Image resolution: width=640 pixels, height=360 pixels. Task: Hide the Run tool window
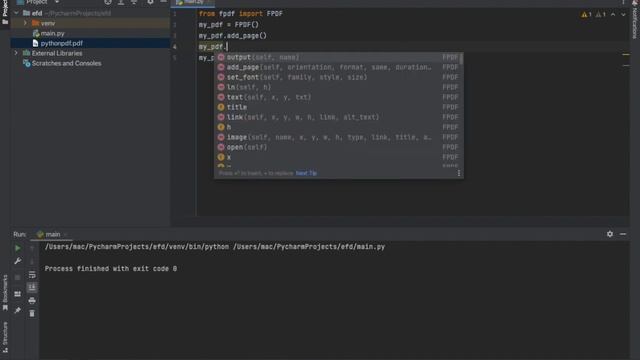[x=623, y=234]
